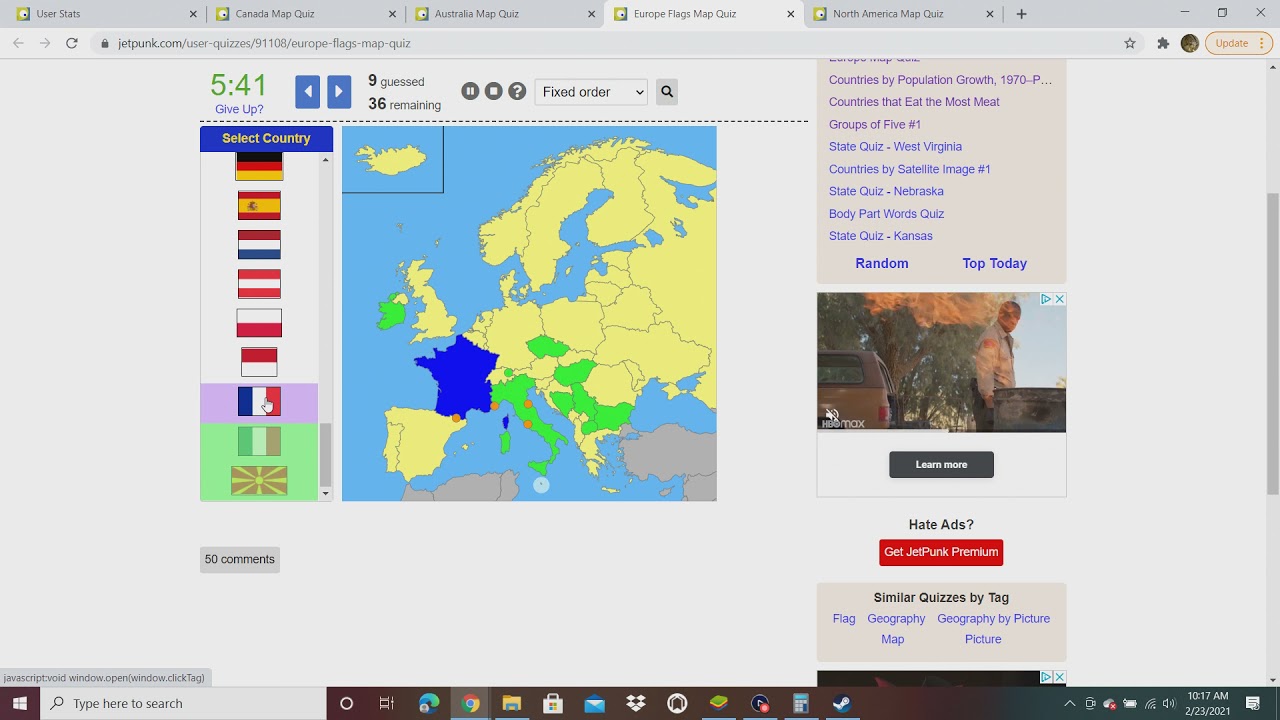Image resolution: width=1280 pixels, height=720 pixels.
Task: Switch to North America Map Quiz tab
Action: 902,14
